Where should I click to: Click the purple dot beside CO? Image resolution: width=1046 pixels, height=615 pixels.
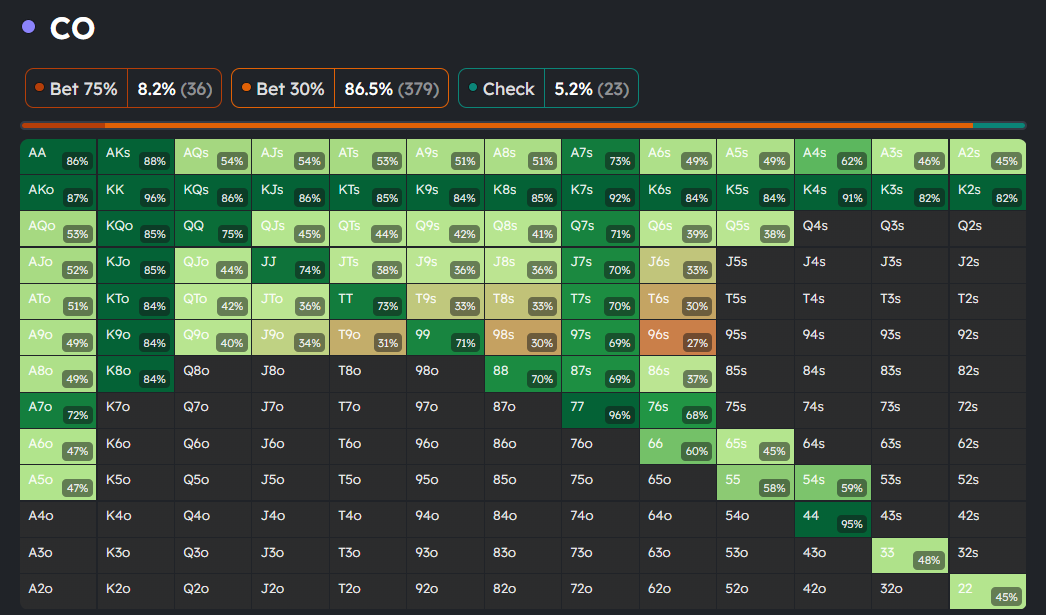[x=28, y=27]
